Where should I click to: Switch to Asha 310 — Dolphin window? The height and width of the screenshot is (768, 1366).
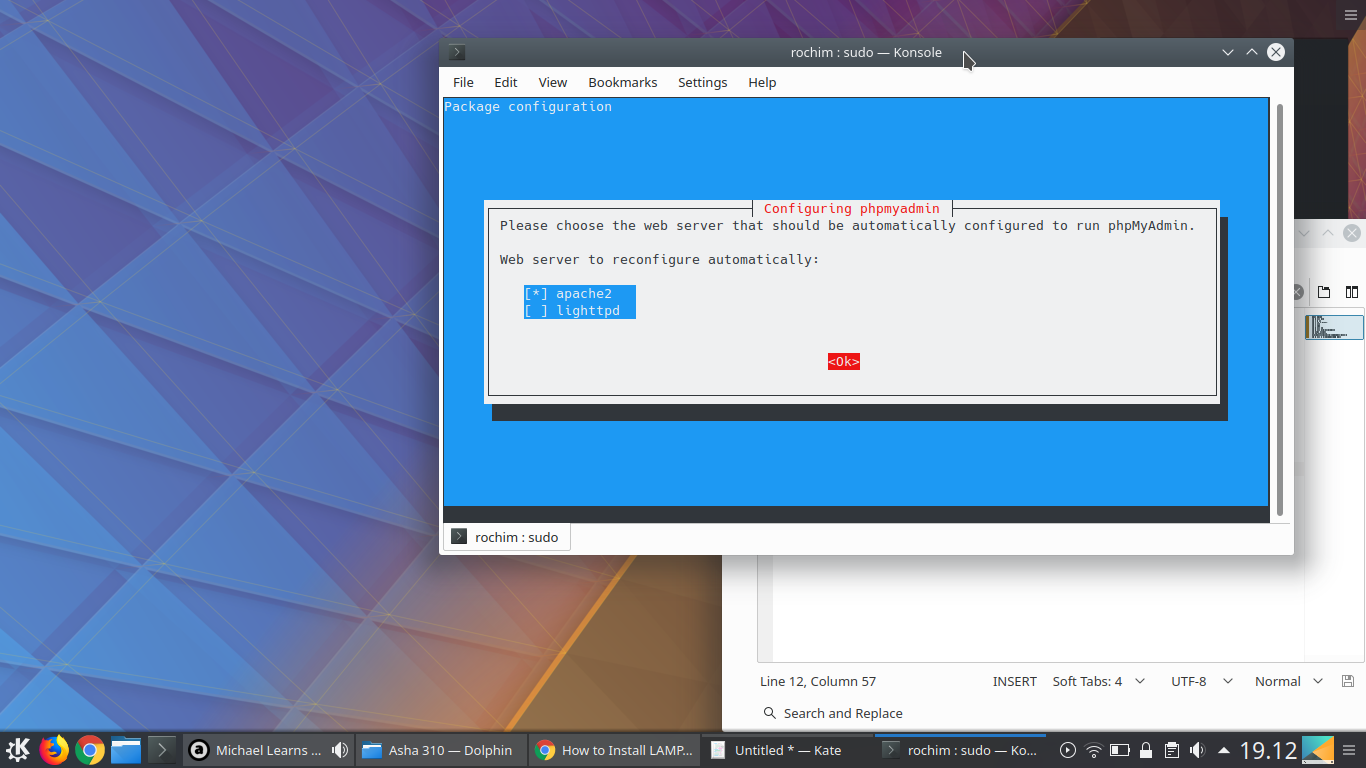coord(441,750)
